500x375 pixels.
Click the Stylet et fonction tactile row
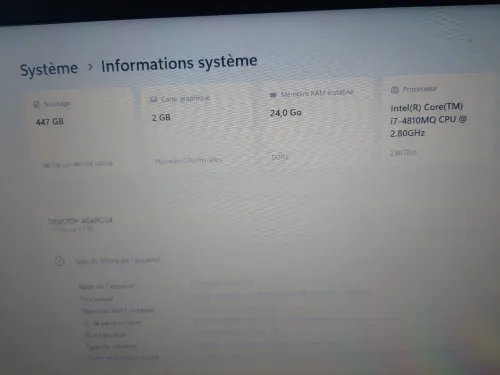(x=123, y=358)
